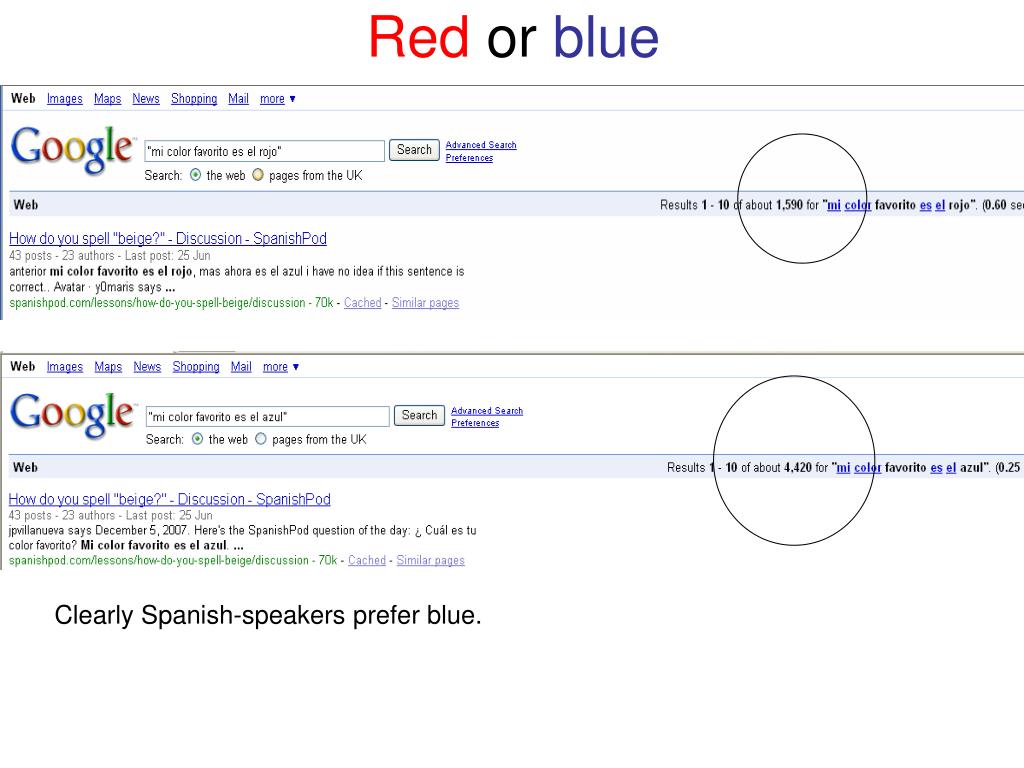Click Search button next to rojo query

[x=414, y=150]
